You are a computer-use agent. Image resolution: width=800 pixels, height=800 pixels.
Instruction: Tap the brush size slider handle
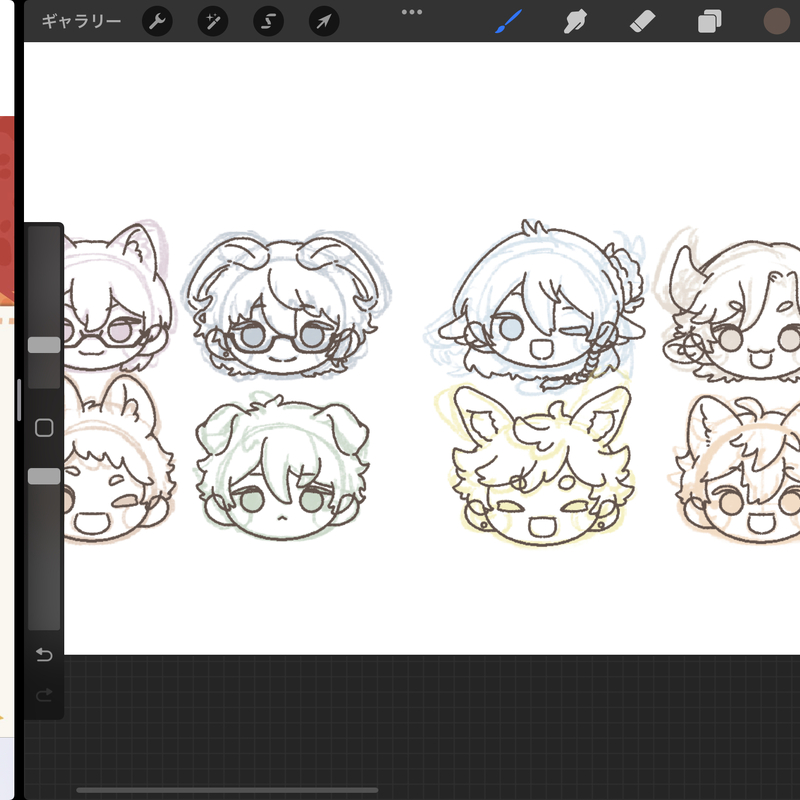[x=44, y=345]
